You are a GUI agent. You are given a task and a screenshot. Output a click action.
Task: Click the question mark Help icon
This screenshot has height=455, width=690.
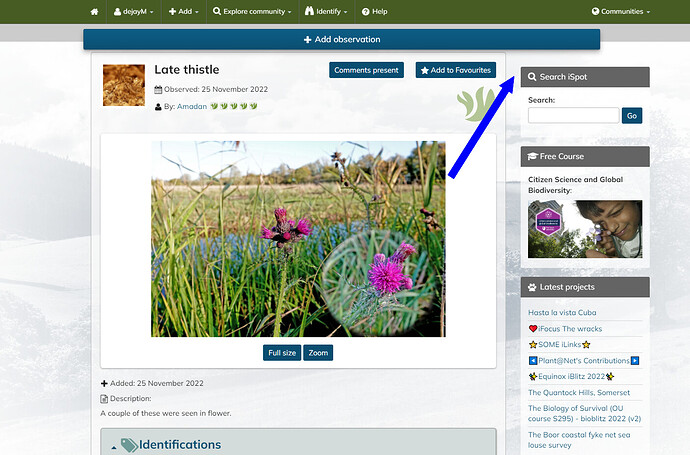(x=365, y=12)
